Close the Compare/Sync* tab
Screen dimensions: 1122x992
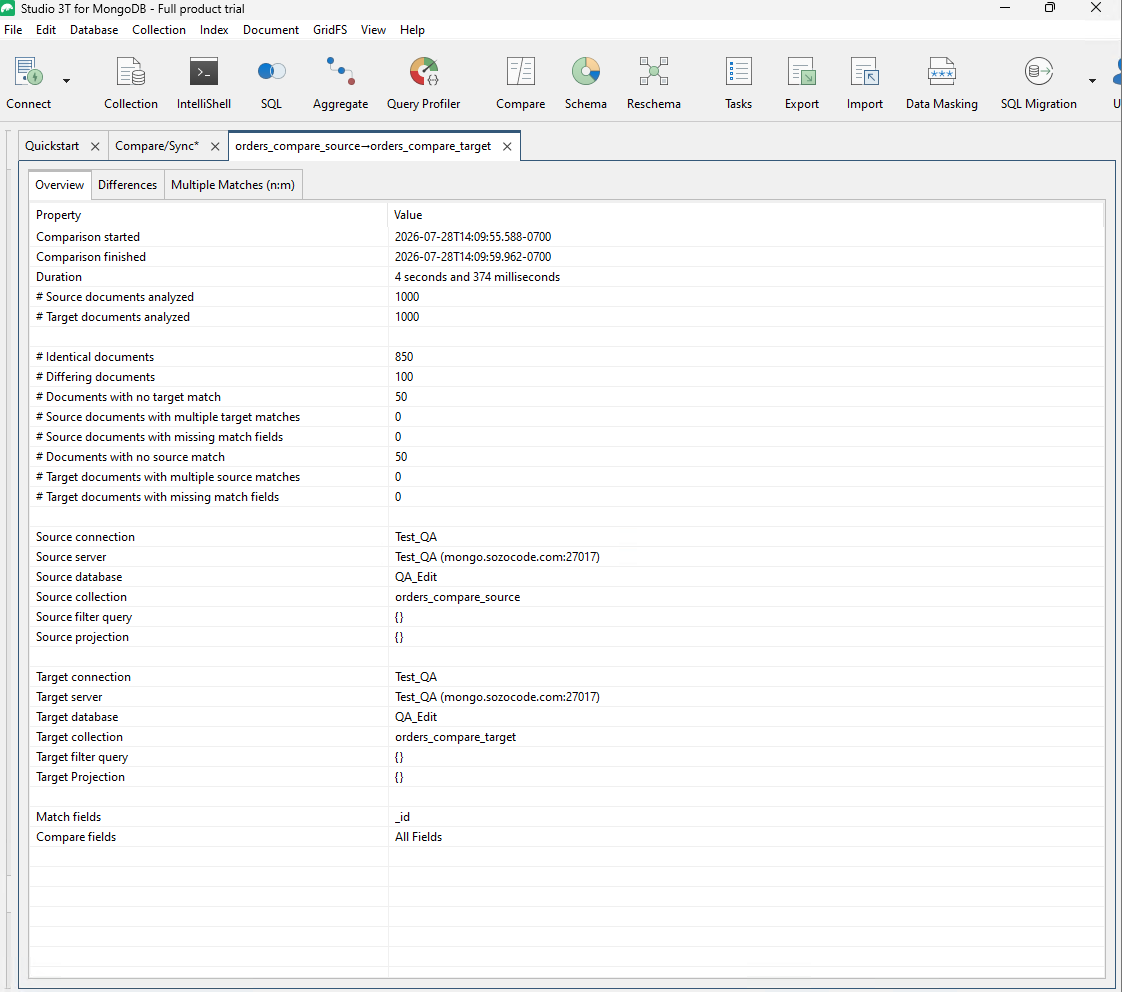coord(215,147)
